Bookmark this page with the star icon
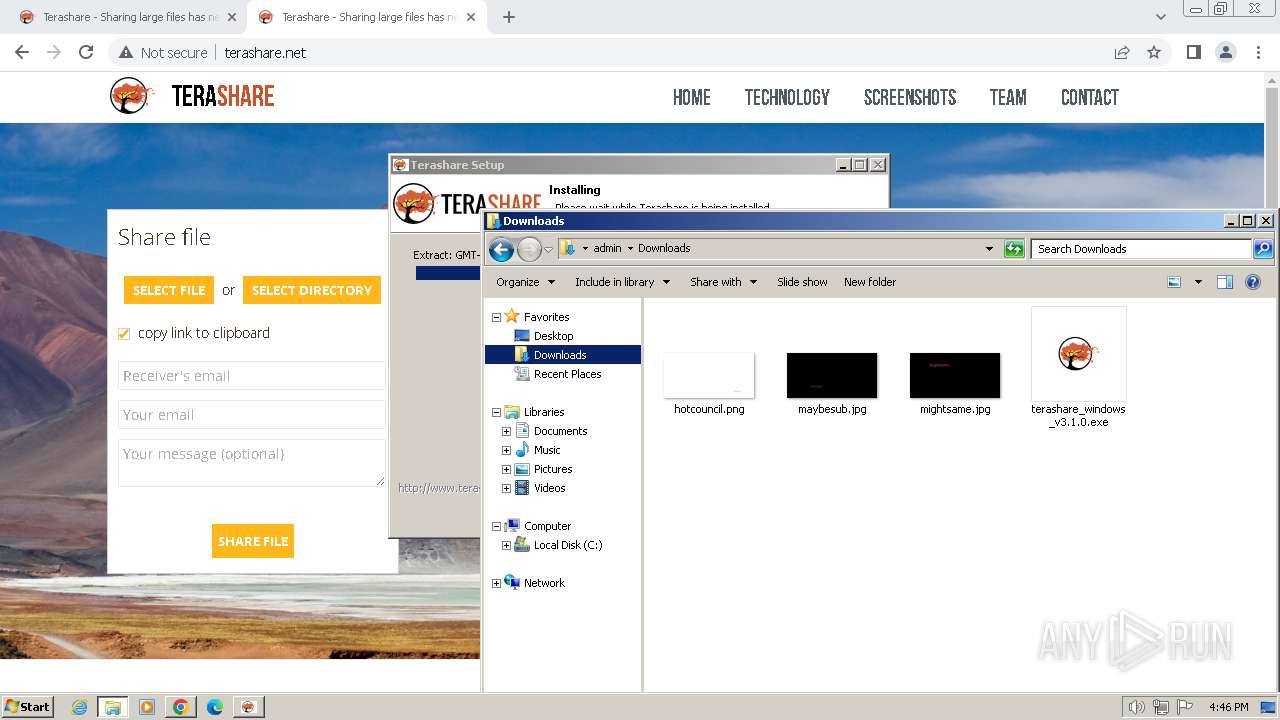The height and width of the screenshot is (720, 1280). [x=1154, y=52]
